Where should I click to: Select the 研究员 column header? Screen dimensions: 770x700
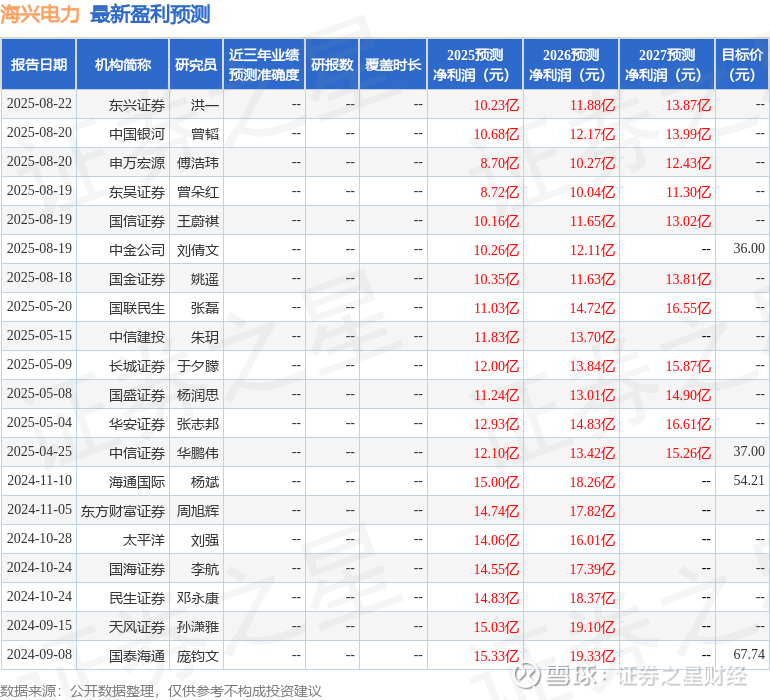(x=196, y=64)
